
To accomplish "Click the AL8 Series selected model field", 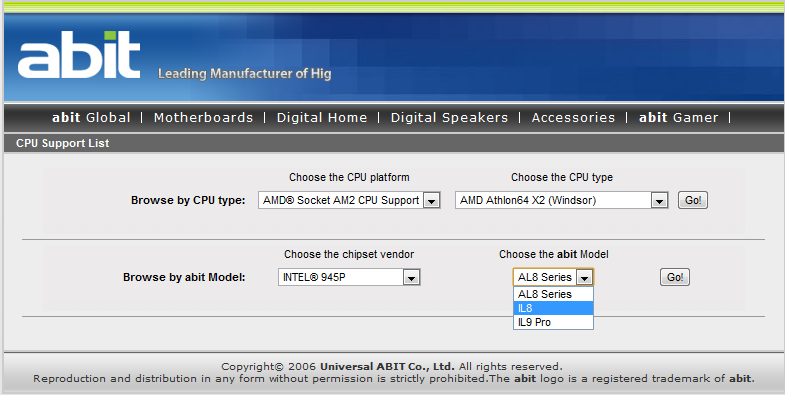I will (x=553, y=277).
